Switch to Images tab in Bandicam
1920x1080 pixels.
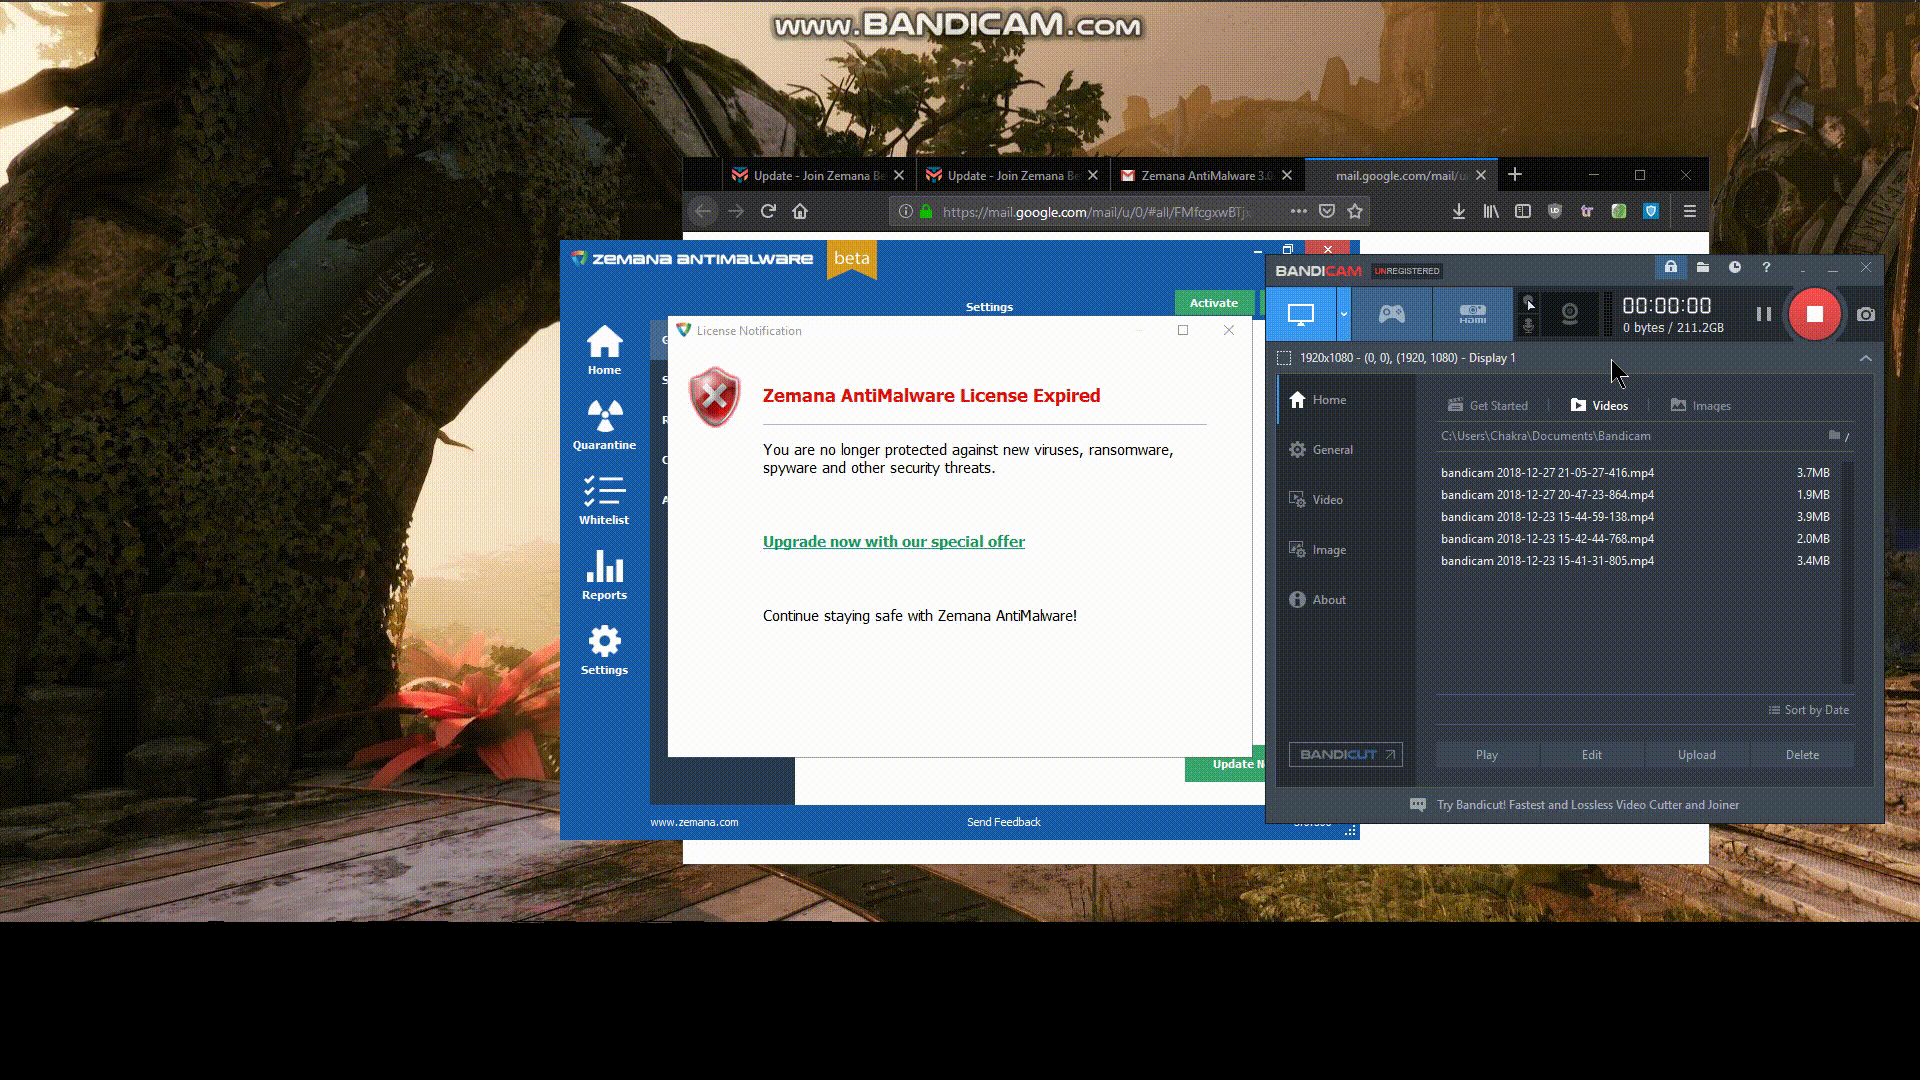point(1700,405)
